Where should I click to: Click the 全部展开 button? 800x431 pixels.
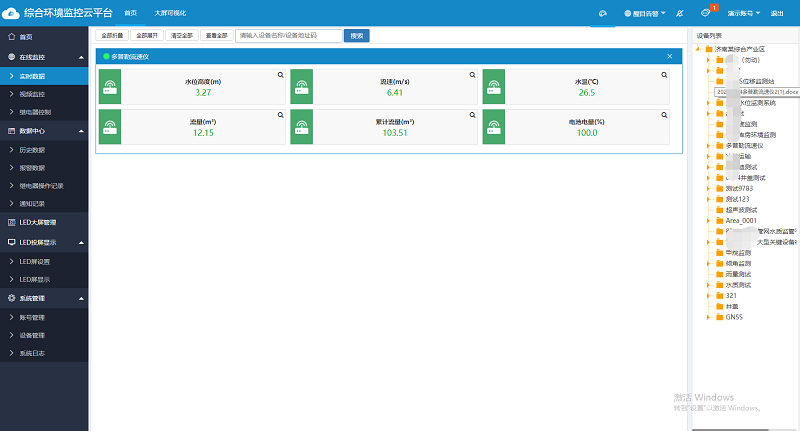pos(147,35)
